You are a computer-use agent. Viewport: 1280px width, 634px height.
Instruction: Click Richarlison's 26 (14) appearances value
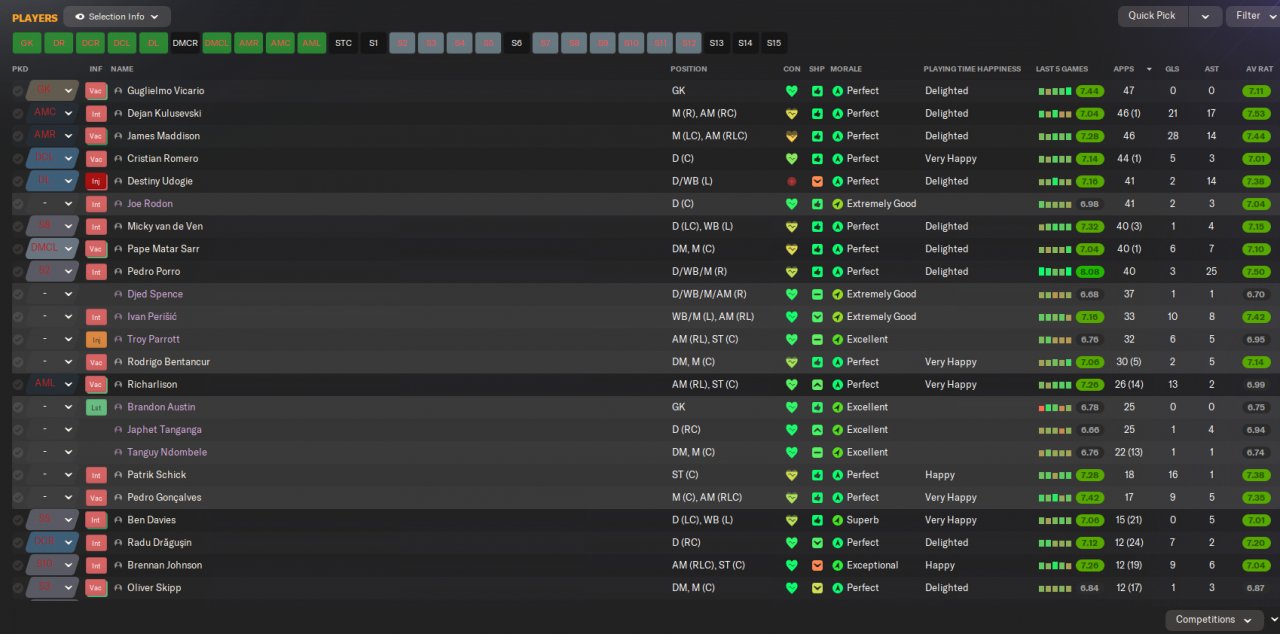pos(1128,385)
